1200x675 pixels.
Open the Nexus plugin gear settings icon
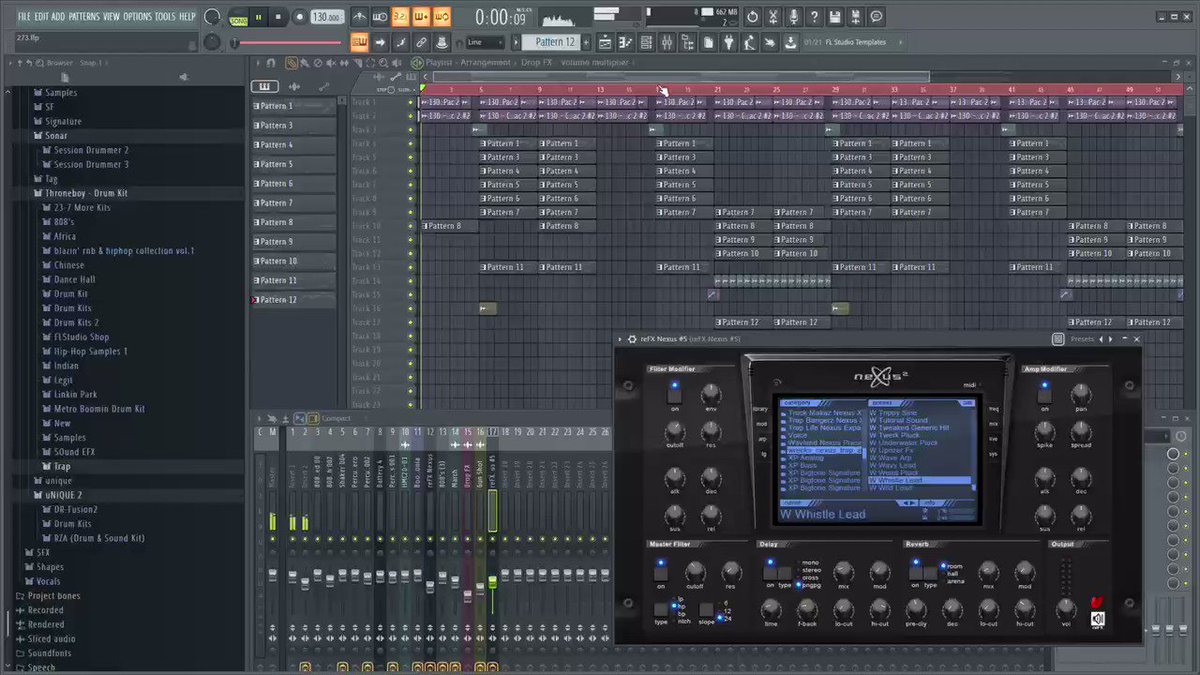tap(633, 339)
